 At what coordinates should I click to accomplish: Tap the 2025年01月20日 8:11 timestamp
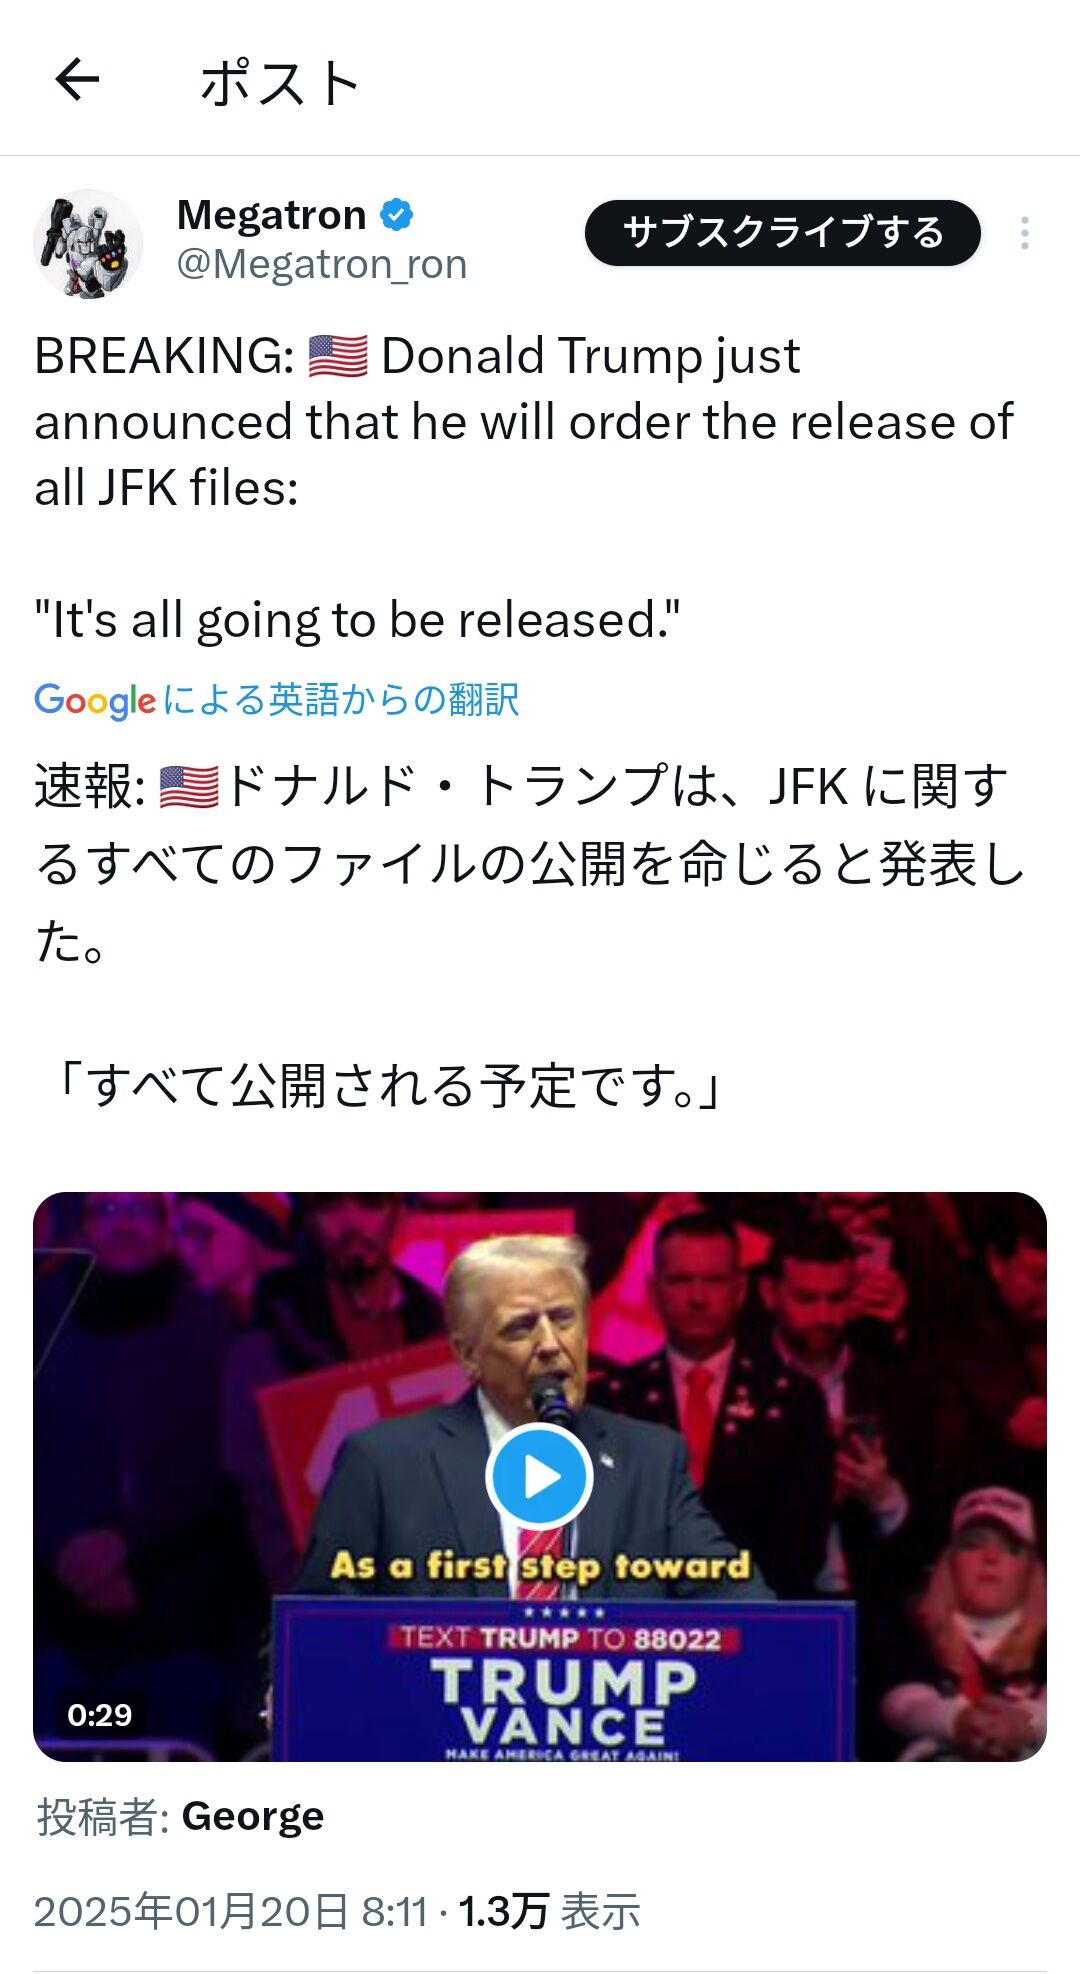coord(231,1911)
